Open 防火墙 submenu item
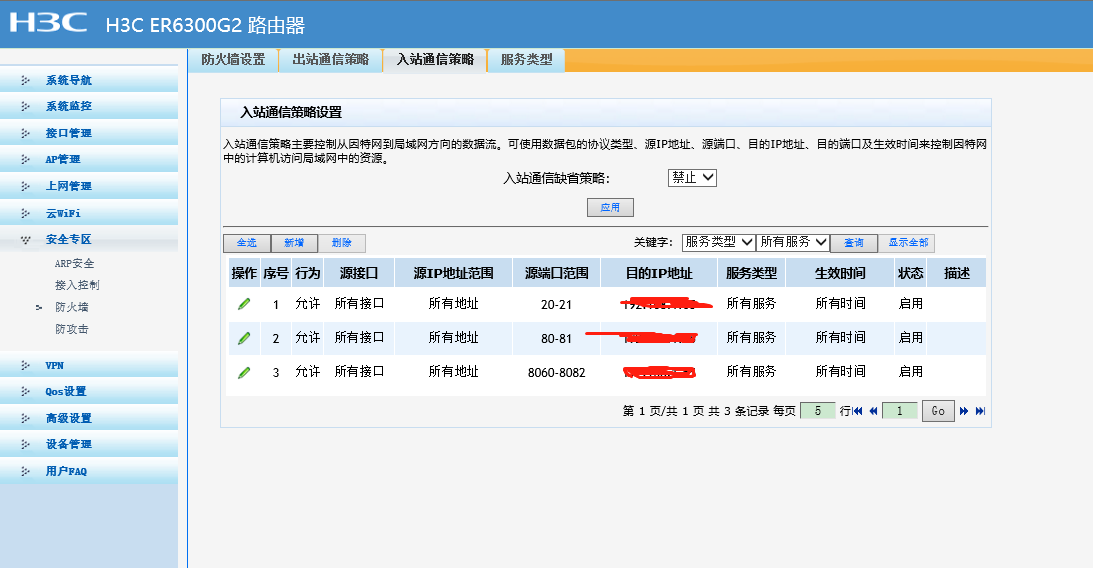The width and height of the screenshot is (1093, 568). (72, 307)
